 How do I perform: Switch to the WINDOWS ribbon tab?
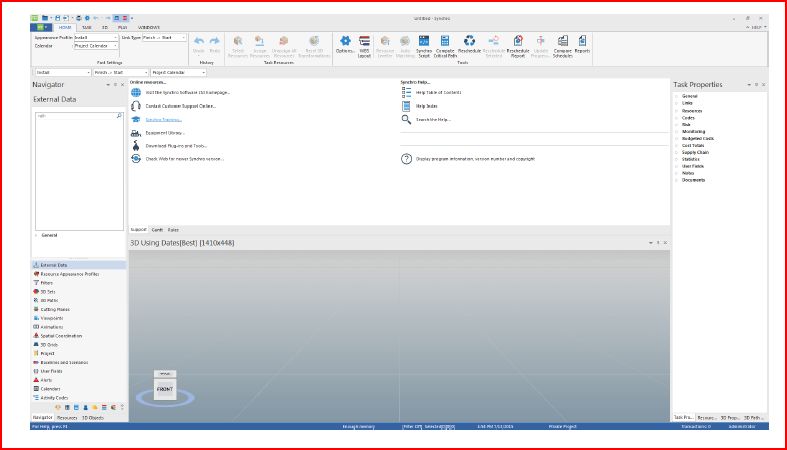[x=149, y=27]
